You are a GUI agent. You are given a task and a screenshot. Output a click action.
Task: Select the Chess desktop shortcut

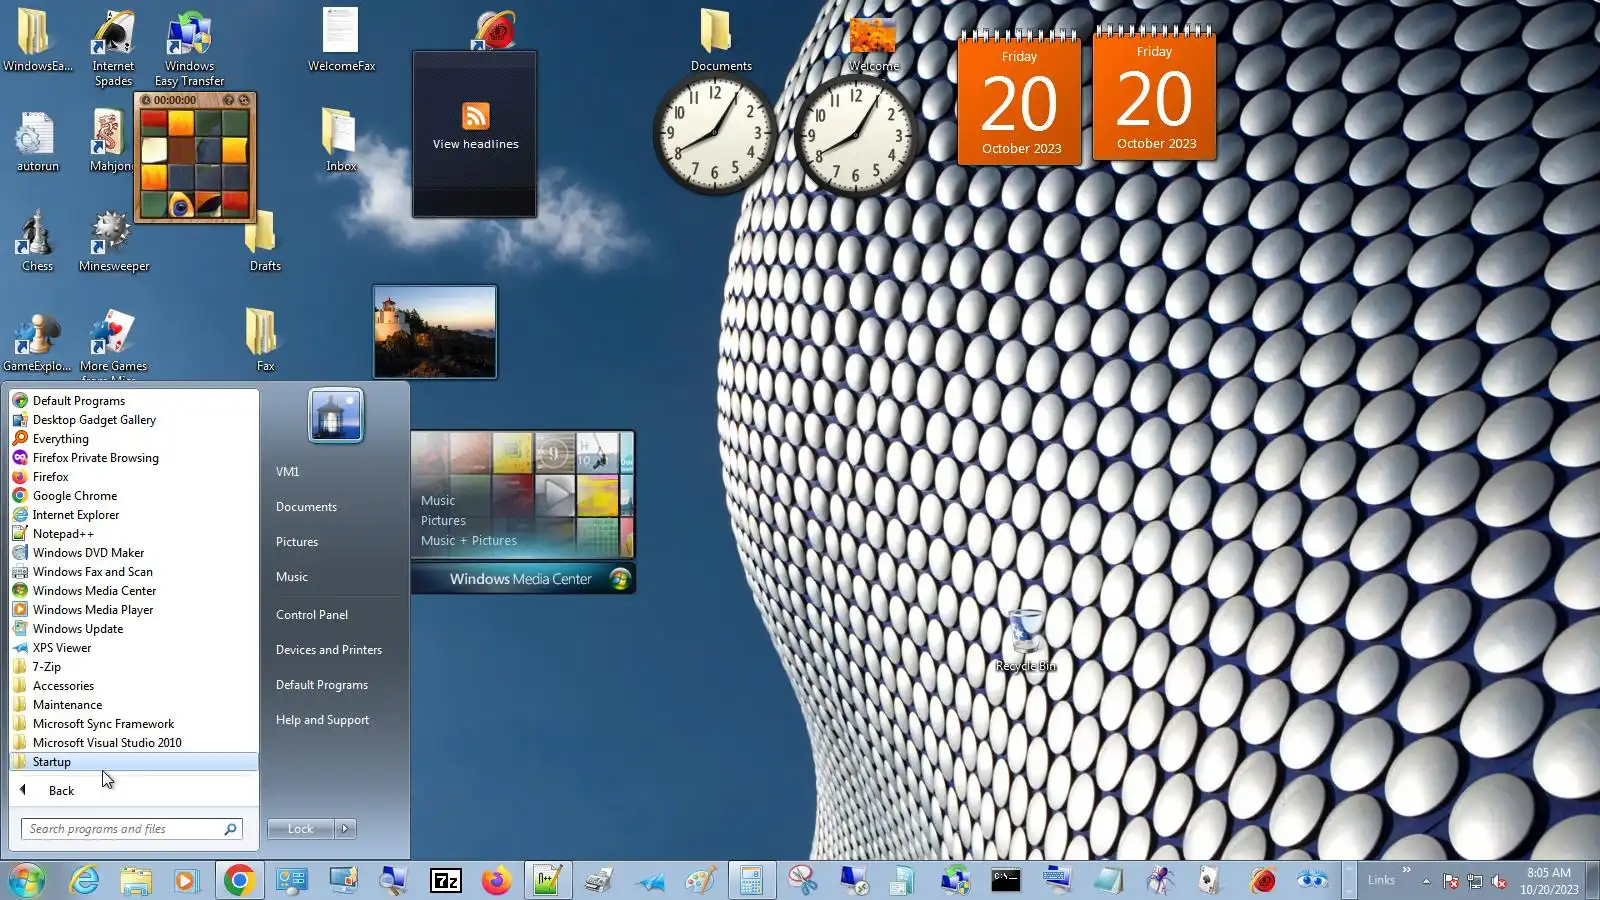(x=37, y=241)
